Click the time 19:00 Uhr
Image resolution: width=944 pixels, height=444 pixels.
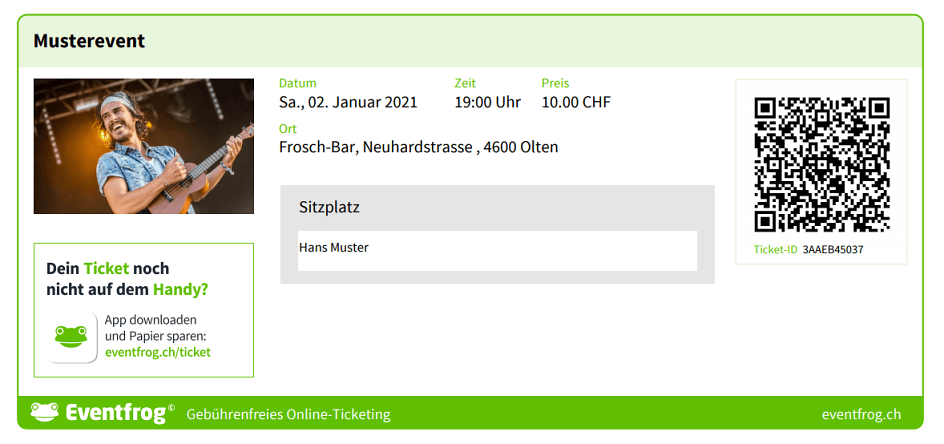tap(487, 102)
